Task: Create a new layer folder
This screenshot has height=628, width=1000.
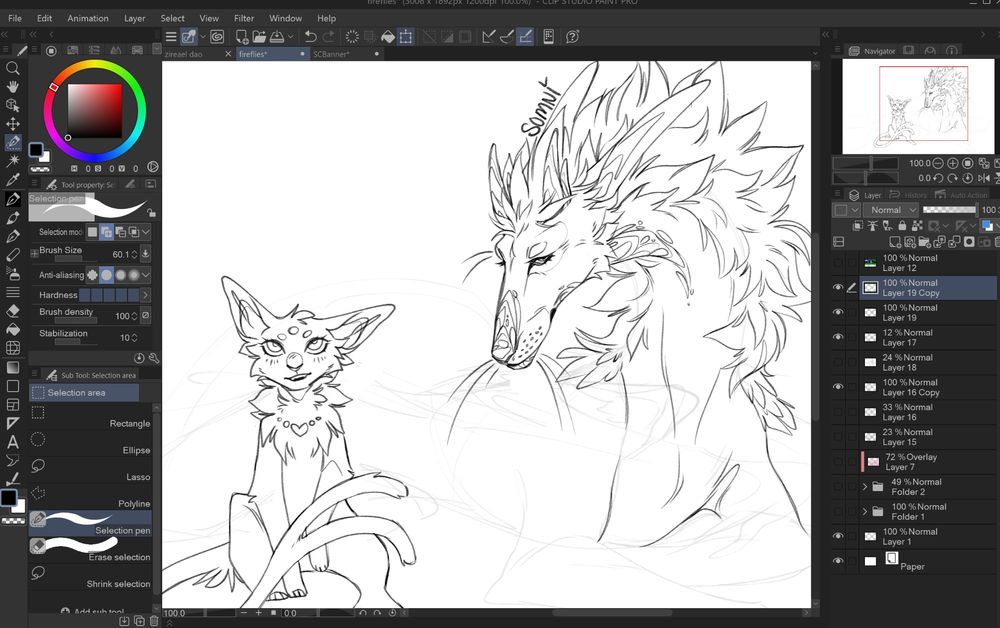Action: tap(924, 242)
